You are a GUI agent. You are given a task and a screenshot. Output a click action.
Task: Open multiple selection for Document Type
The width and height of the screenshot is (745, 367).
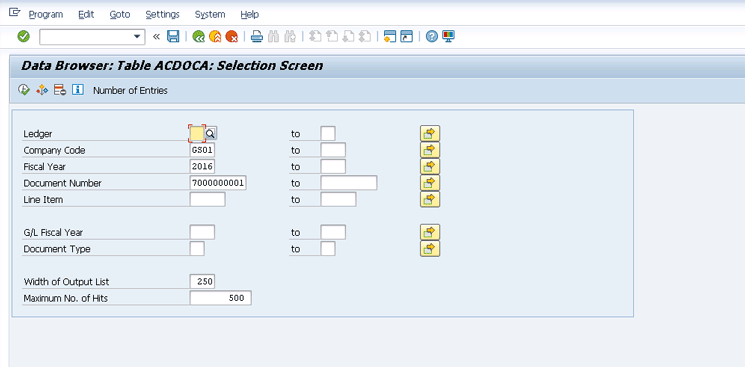430,249
